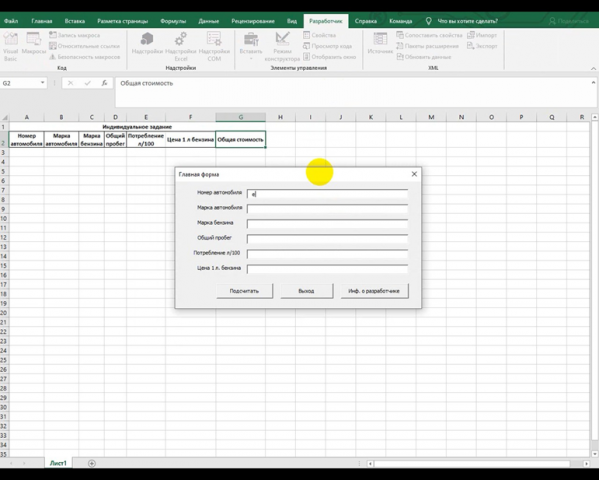The image size is (599, 480).
Task: Close the Главная форма dialog
Action: pyautogui.click(x=414, y=174)
